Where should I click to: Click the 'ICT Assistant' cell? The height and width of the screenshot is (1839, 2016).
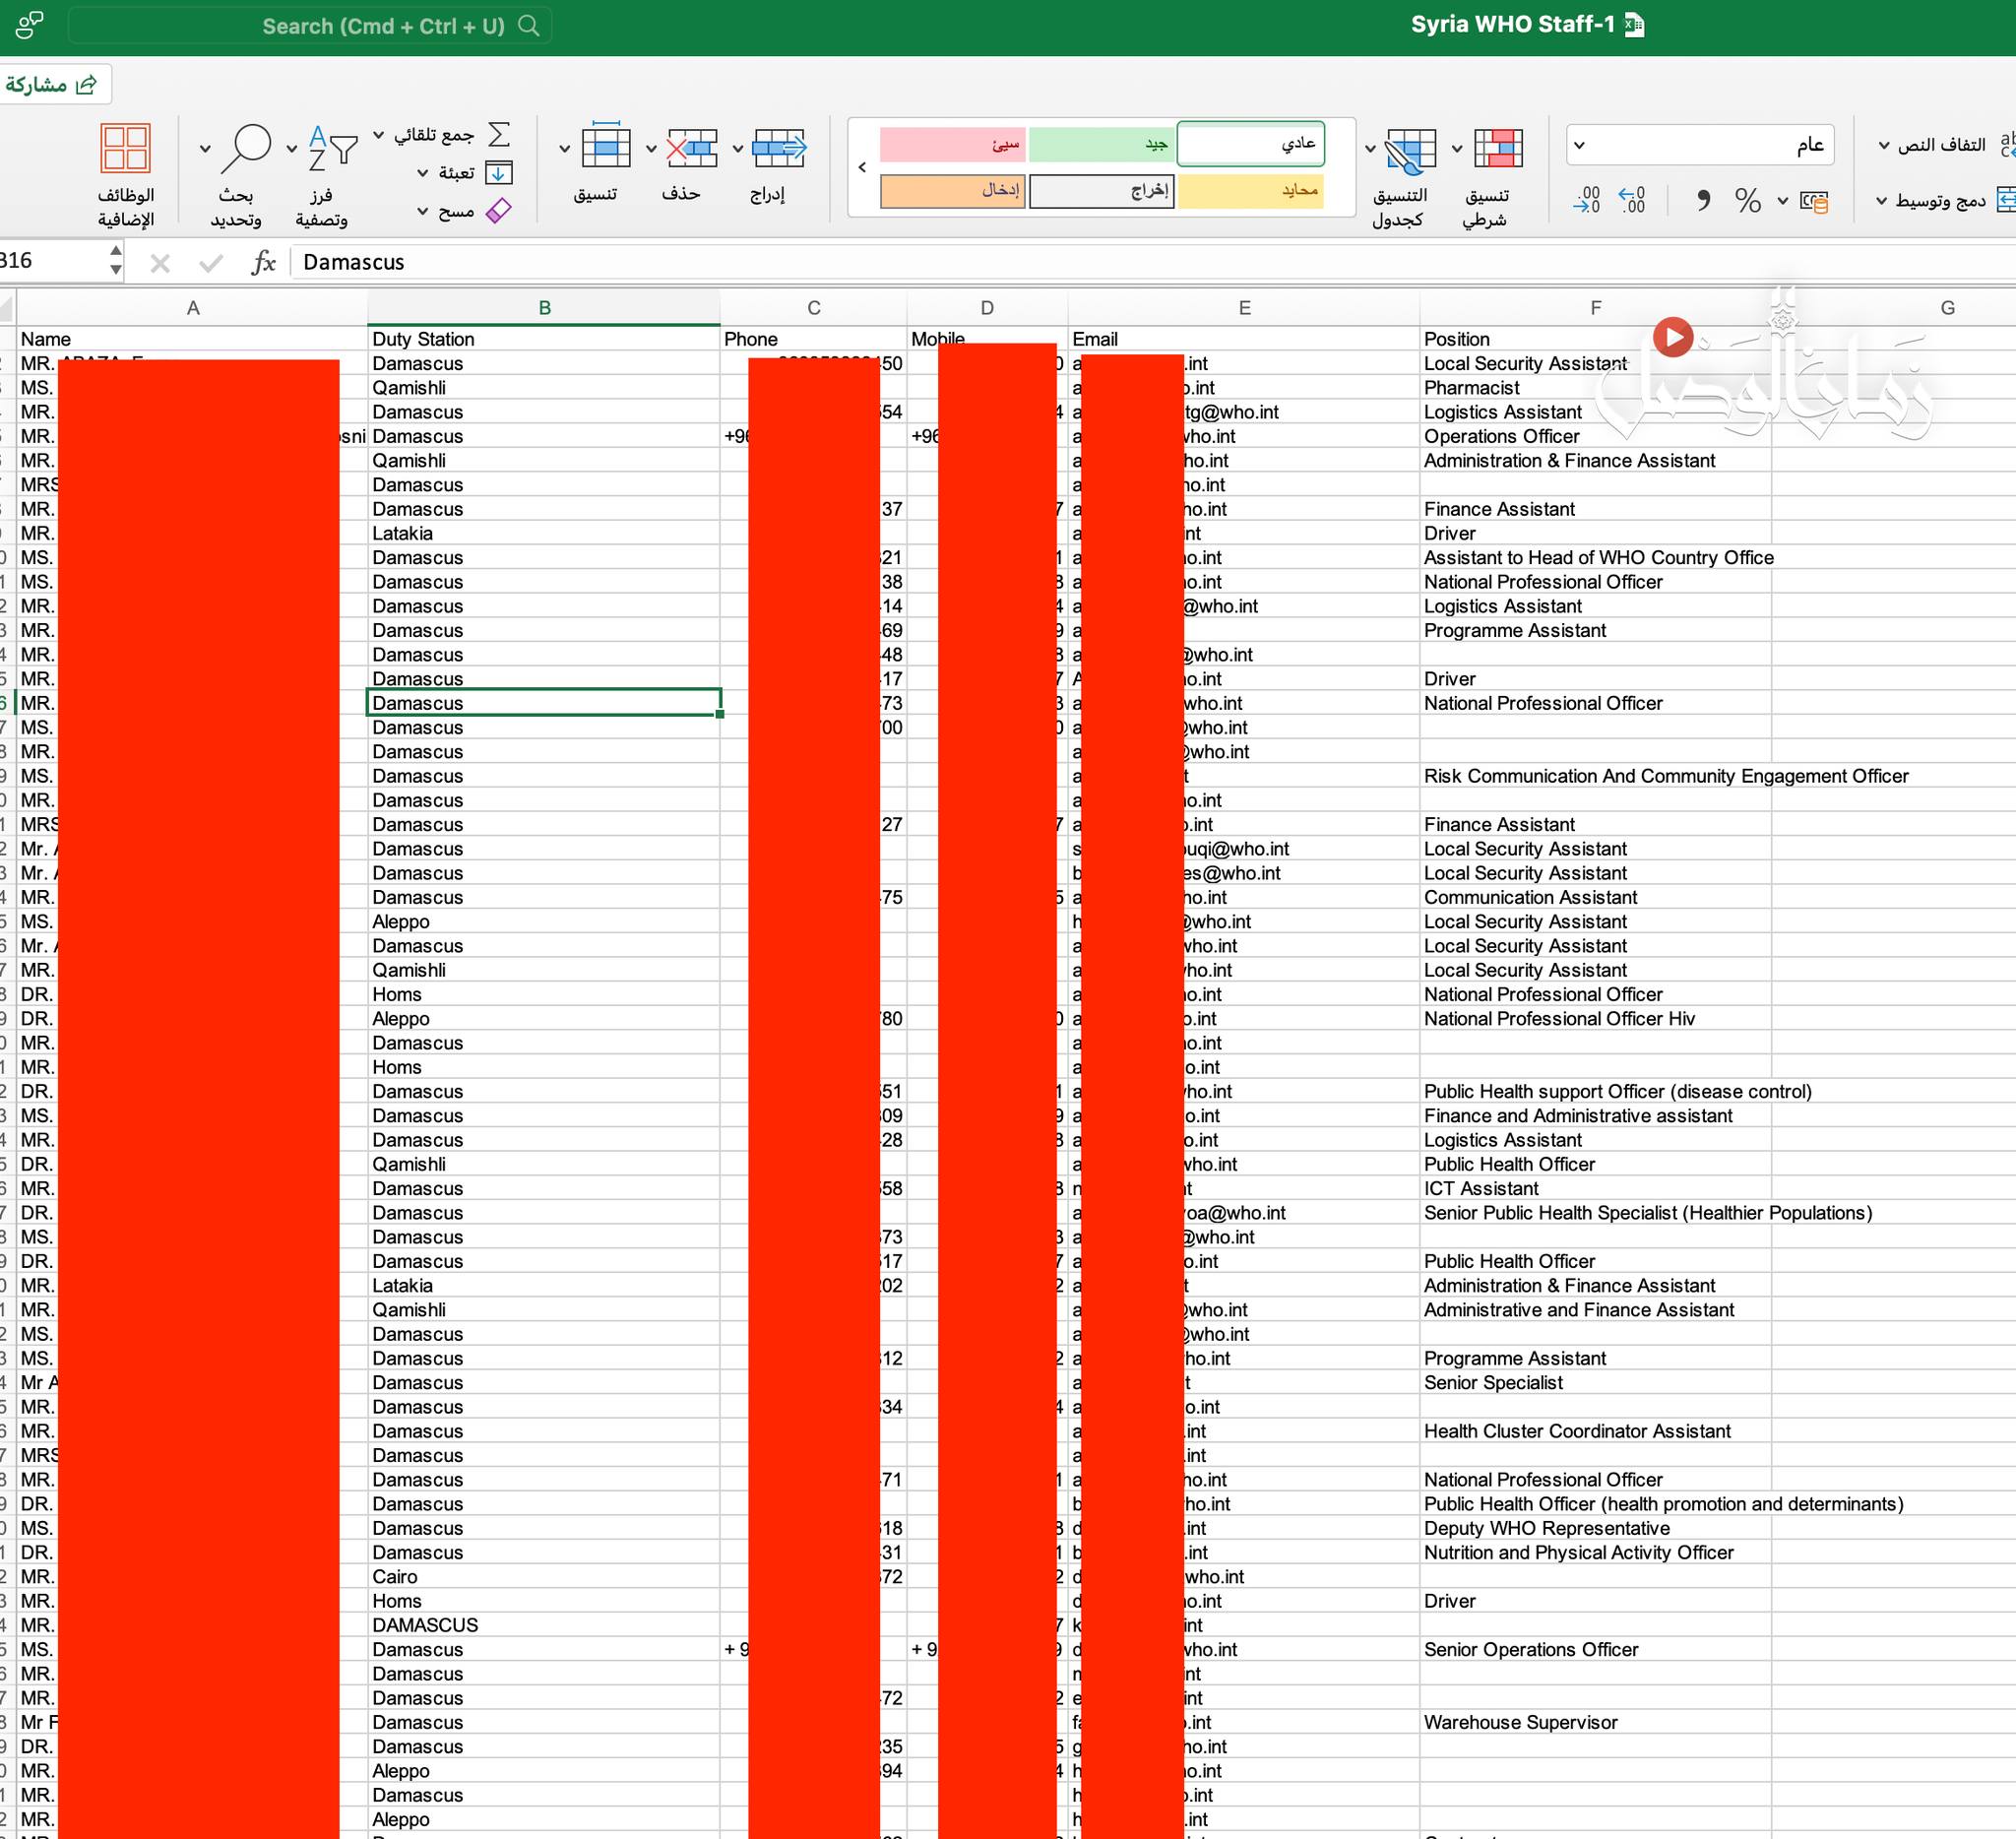click(1595, 1189)
